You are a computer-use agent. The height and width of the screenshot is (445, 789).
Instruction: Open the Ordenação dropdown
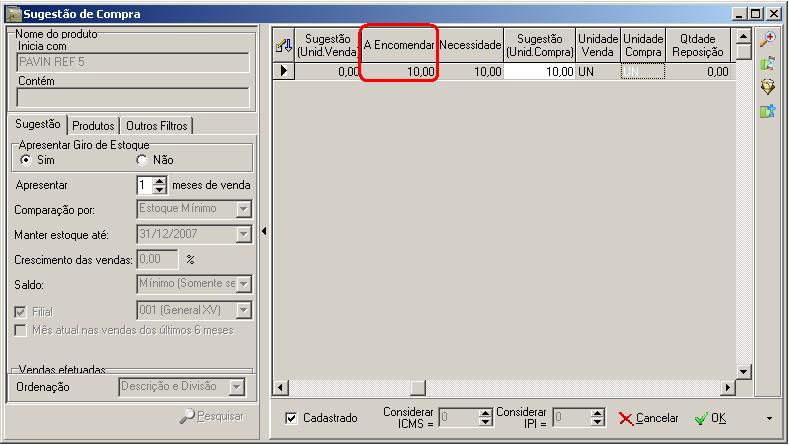[x=236, y=387]
